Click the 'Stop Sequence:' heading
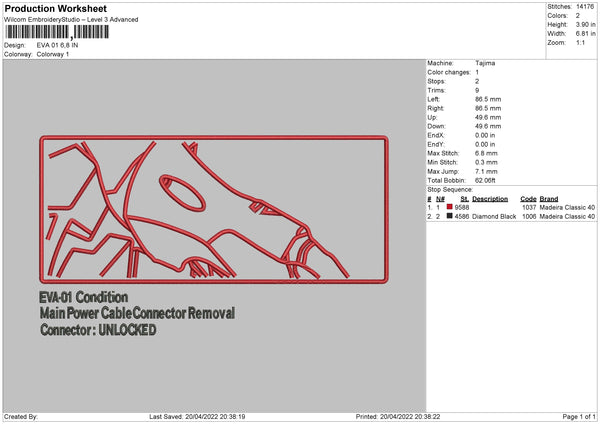Viewport: 600px width, 424px height. coord(450,190)
